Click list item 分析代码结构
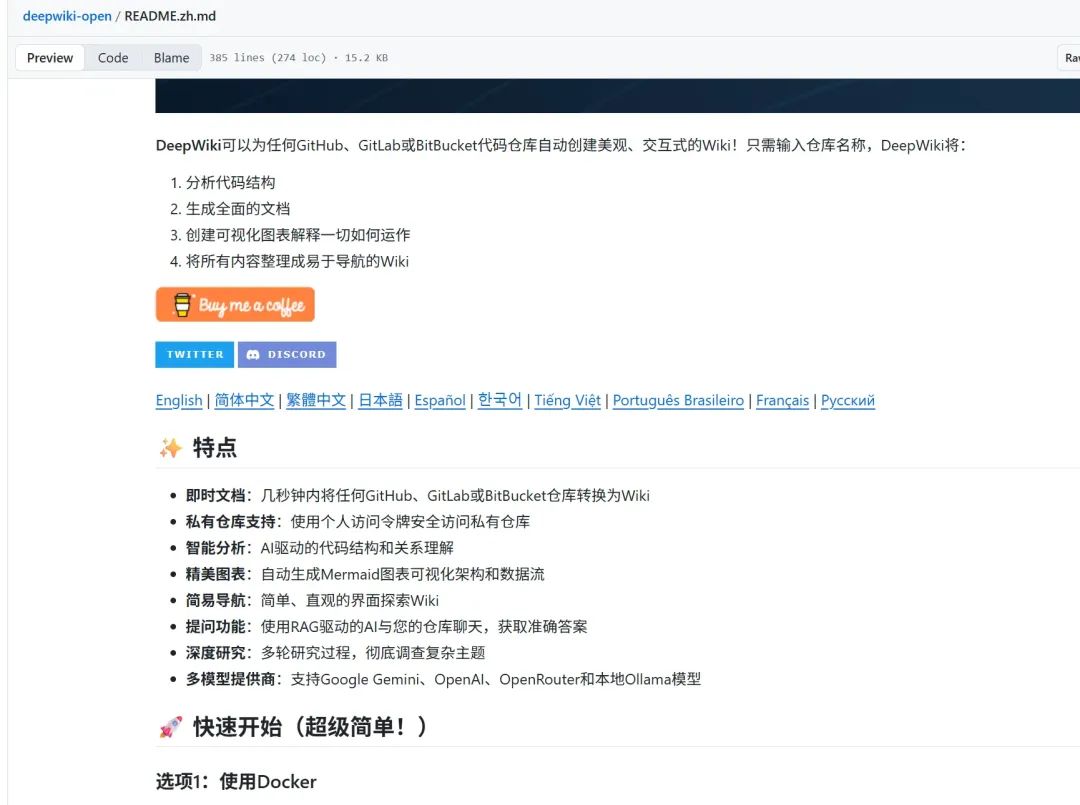This screenshot has height=805, width=1080. (231, 182)
